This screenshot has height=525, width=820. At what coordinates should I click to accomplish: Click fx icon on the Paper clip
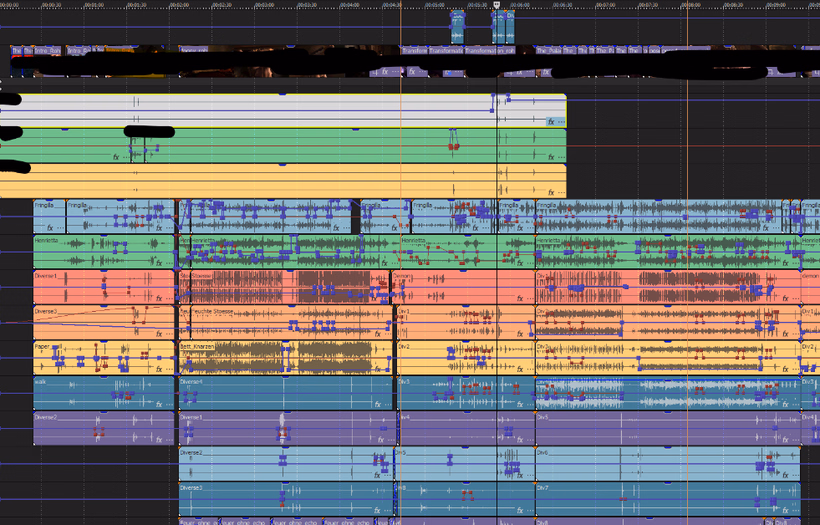click(159, 368)
